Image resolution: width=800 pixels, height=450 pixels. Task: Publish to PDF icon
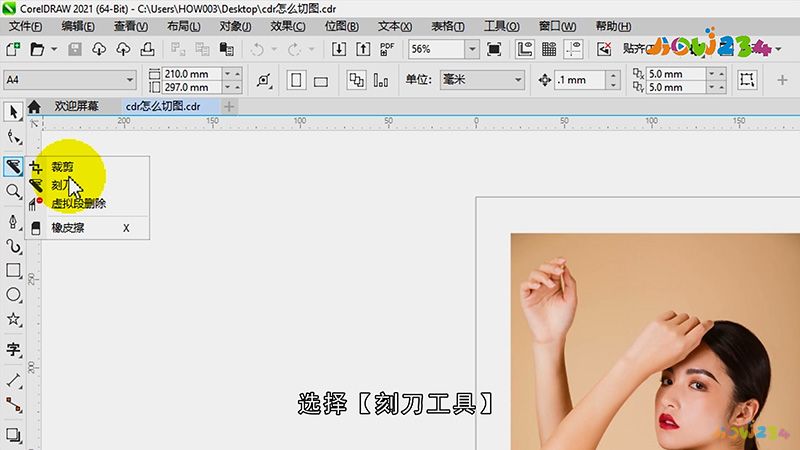click(387, 49)
